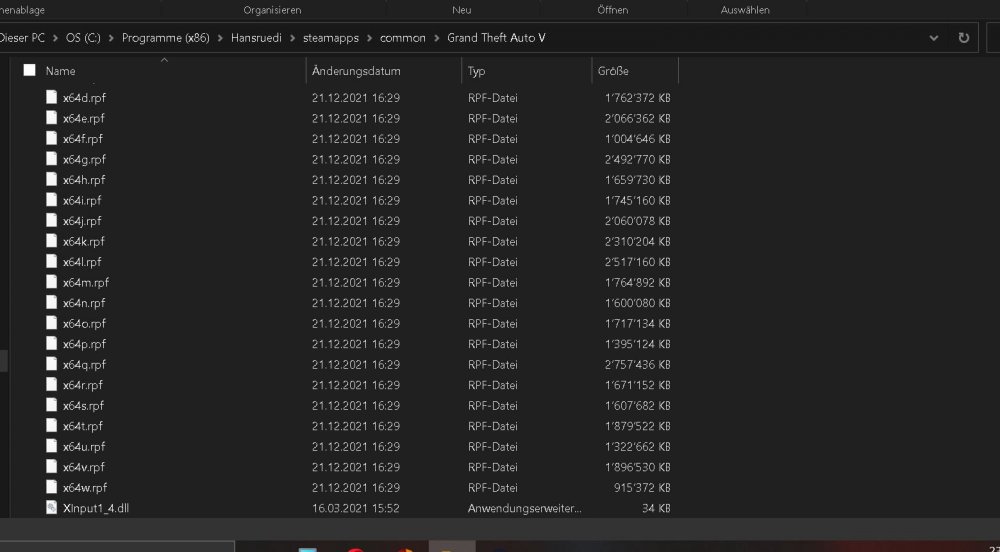
Task: Click the file icon of x64e.rpf
Action: click(52, 118)
